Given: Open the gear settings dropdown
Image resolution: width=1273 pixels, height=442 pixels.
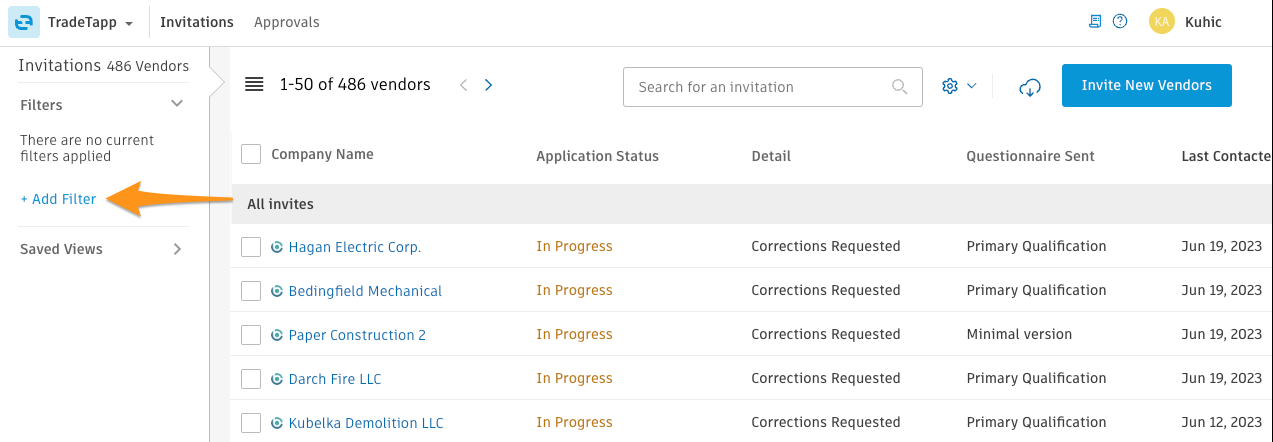Looking at the screenshot, I should (x=959, y=86).
